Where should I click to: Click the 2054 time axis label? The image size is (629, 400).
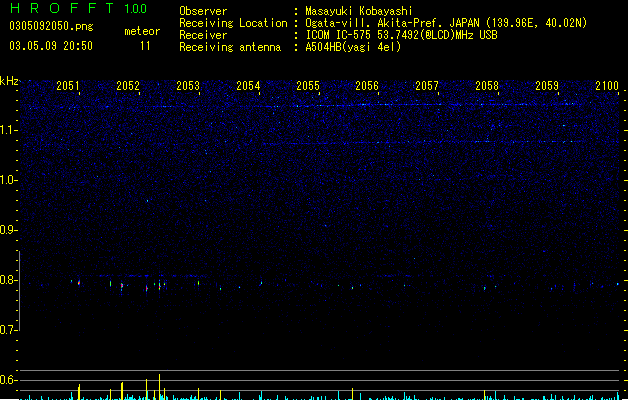[x=248, y=85]
